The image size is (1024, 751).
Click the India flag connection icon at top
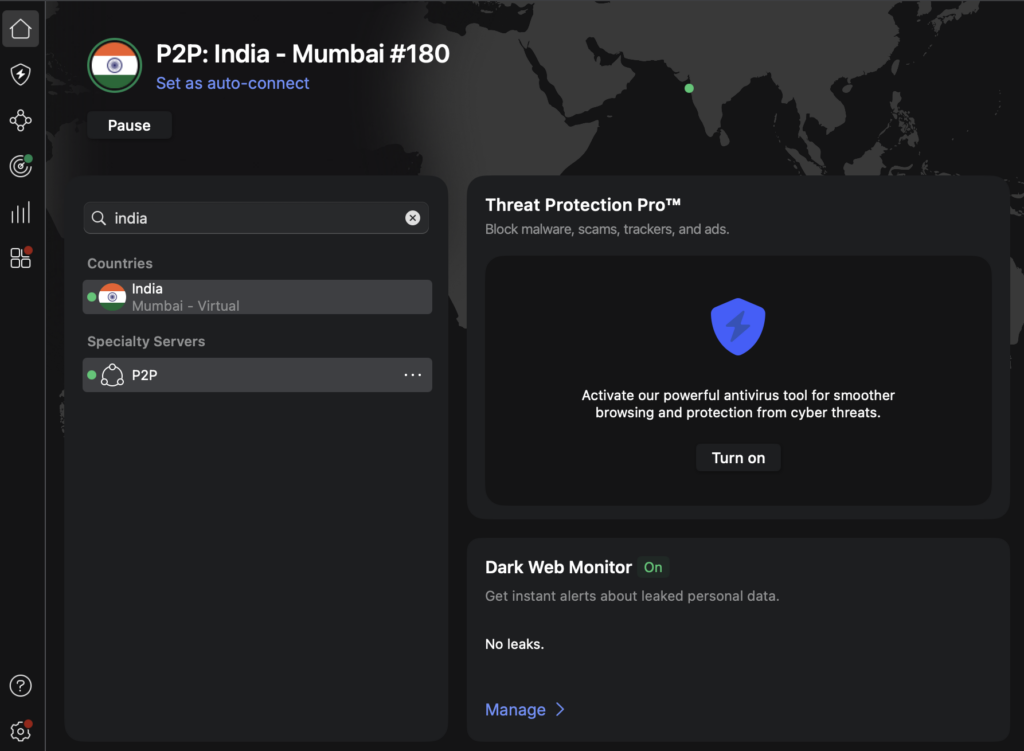(115, 65)
